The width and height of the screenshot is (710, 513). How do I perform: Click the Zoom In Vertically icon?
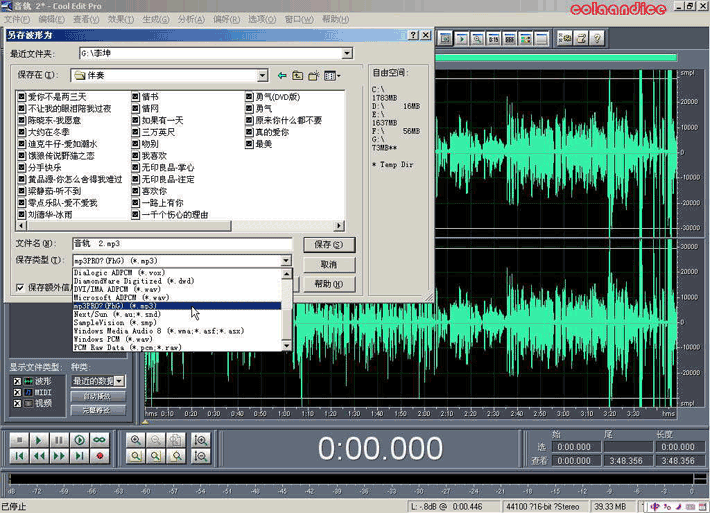click(x=201, y=440)
